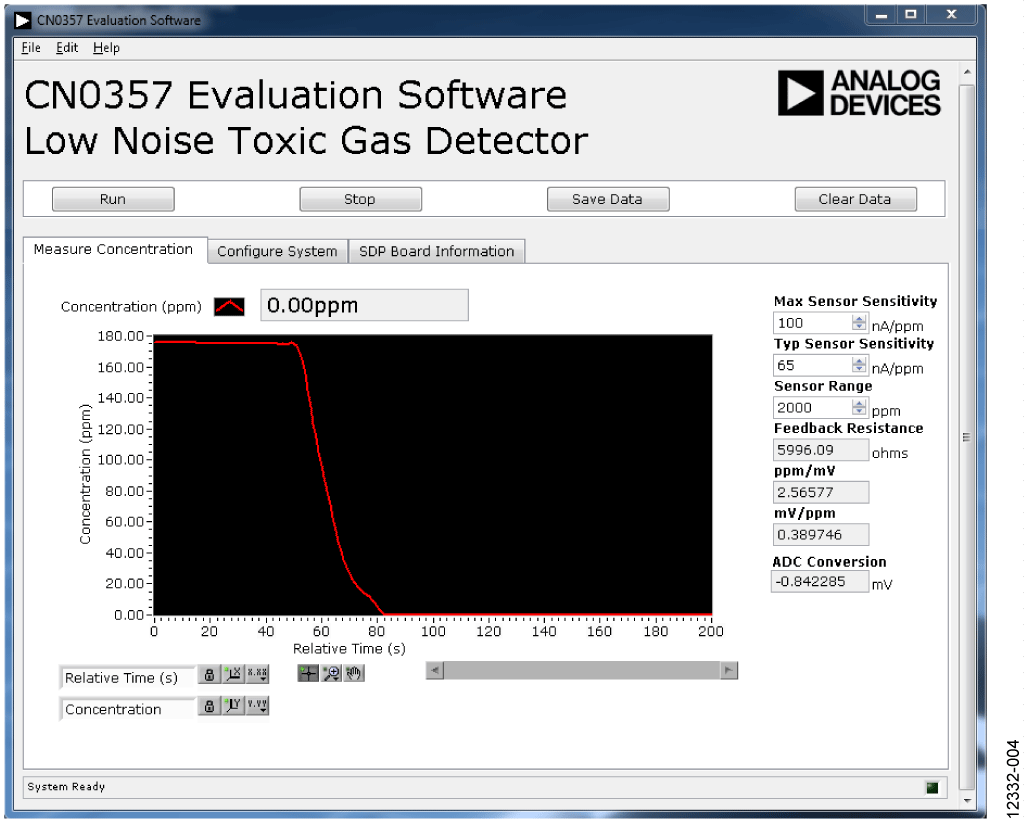Switch to Measure Concentration tab
Screen dimensions: 1024x823
(114, 250)
